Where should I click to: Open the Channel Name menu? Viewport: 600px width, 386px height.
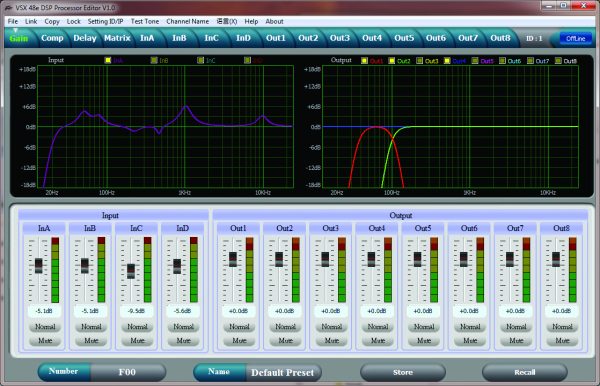[188, 21]
